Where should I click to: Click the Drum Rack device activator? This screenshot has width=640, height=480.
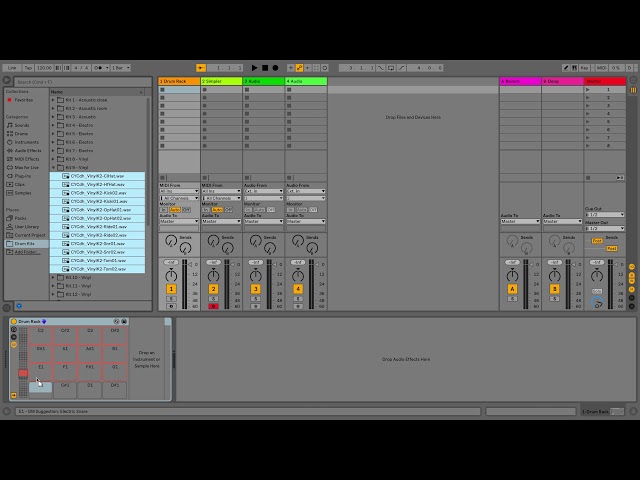[x=14, y=322]
